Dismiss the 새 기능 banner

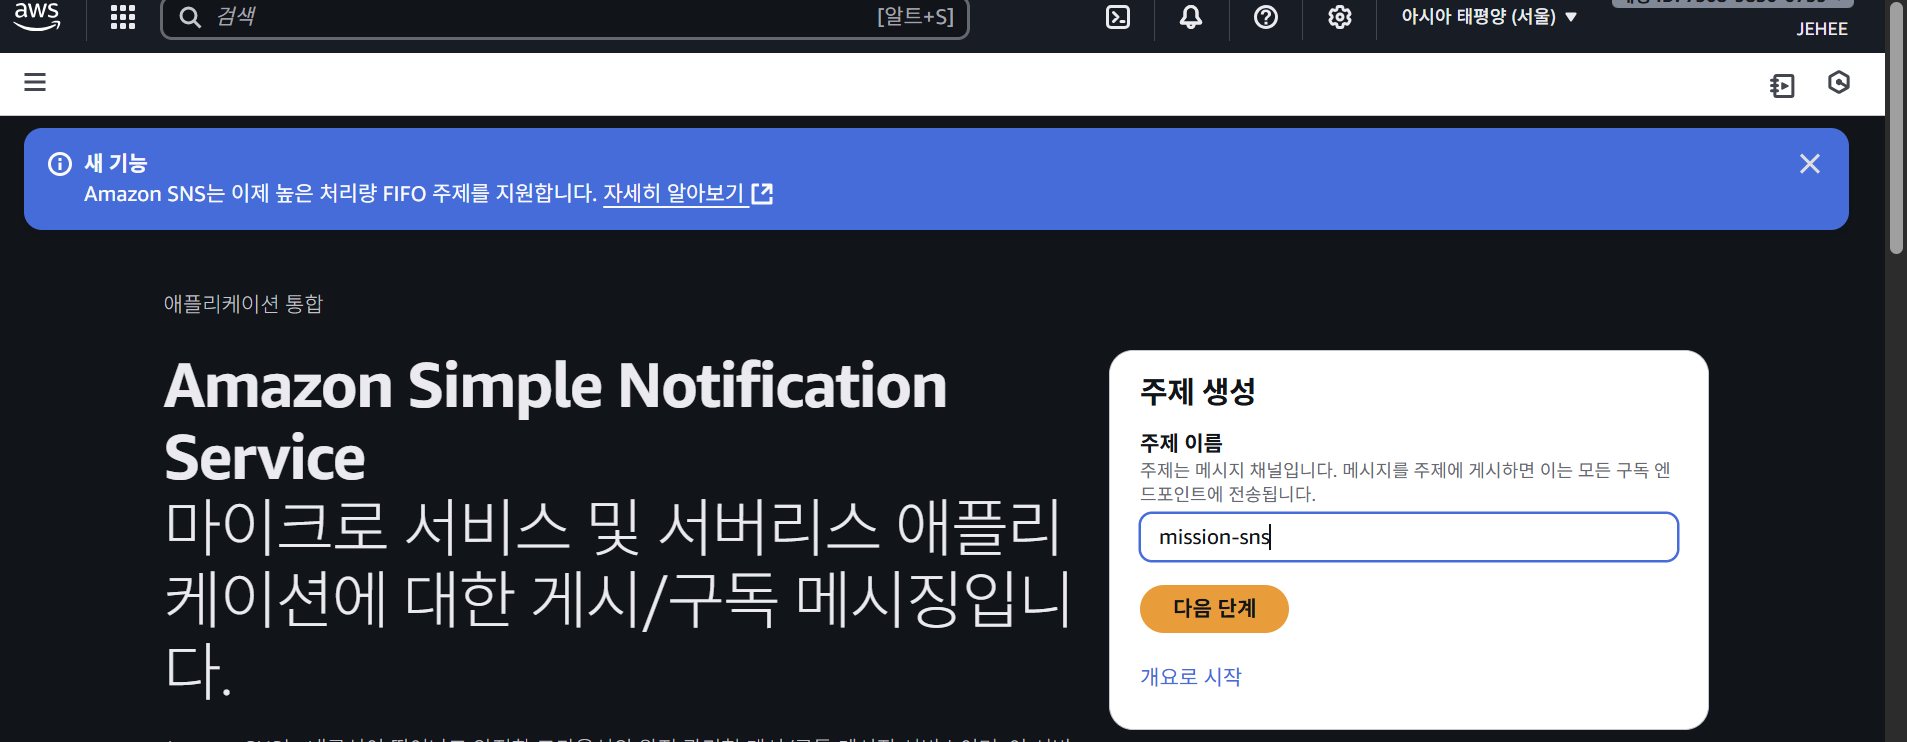click(1809, 164)
